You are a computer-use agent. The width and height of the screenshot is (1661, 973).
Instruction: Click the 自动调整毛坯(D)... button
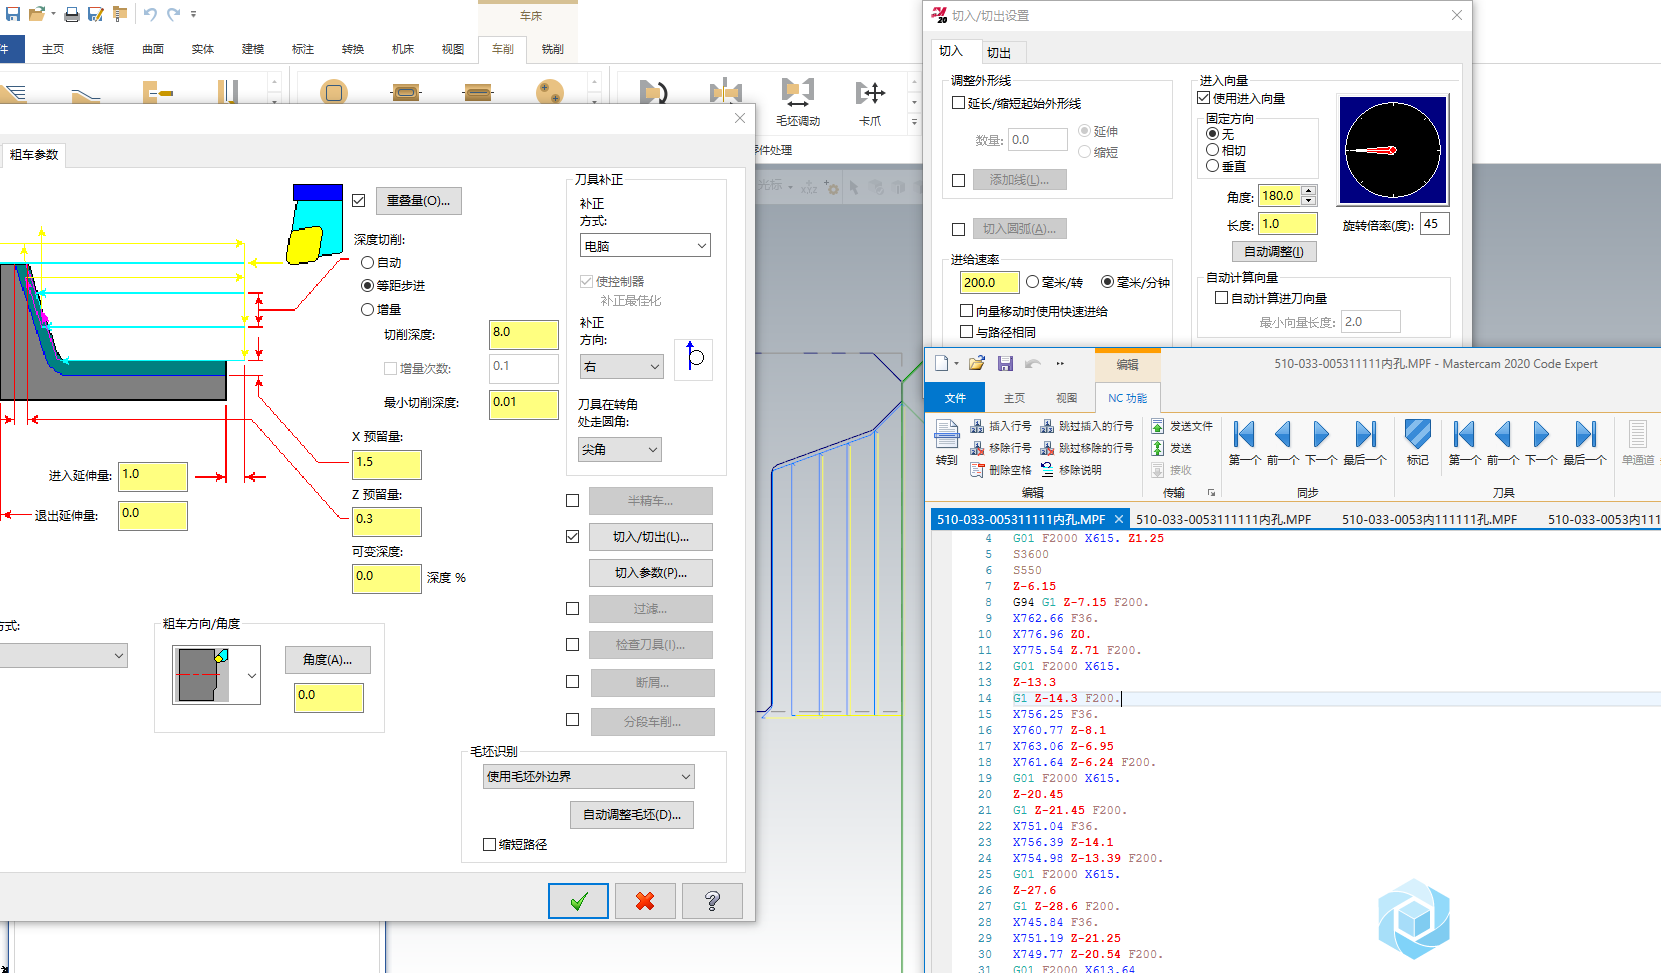(x=632, y=815)
